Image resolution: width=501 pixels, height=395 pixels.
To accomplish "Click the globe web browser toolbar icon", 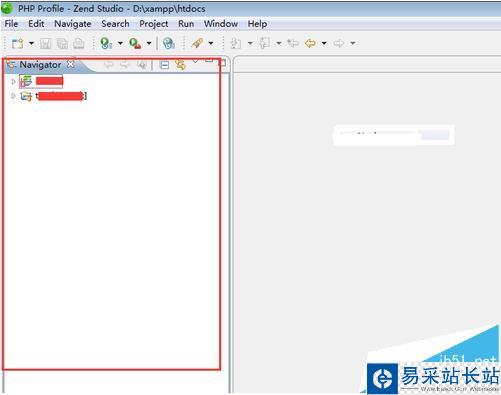I will pyautogui.click(x=169, y=43).
